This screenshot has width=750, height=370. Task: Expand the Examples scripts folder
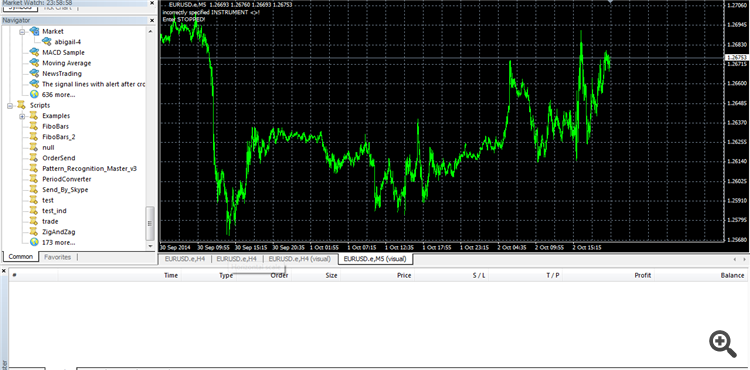[22, 116]
